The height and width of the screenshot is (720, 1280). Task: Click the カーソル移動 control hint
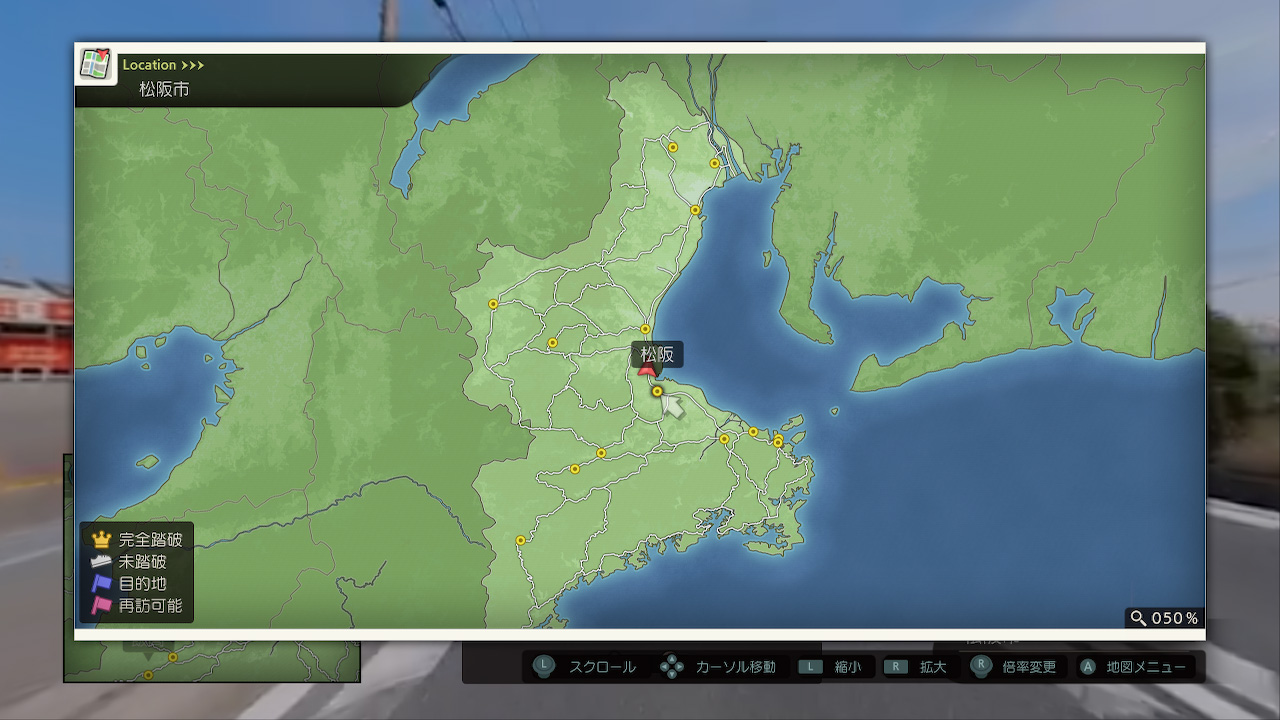point(735,667)
